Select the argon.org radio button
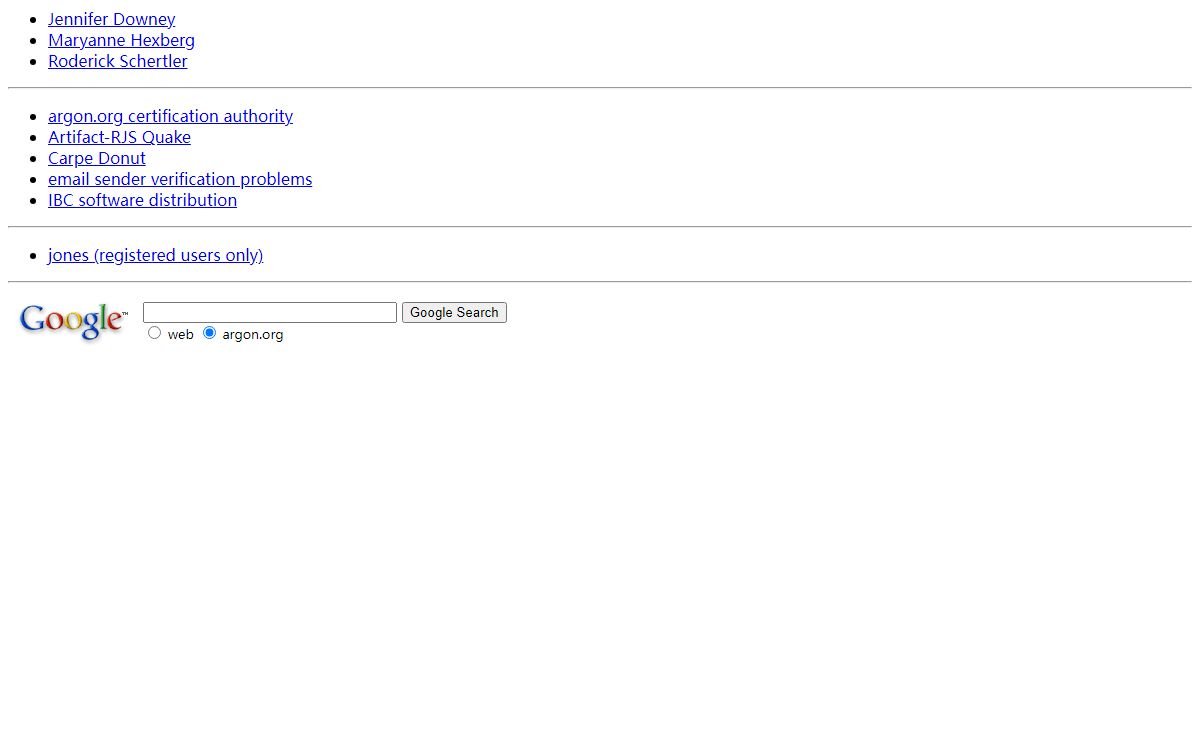This screenshot has width=1200, height=740. 209,333
